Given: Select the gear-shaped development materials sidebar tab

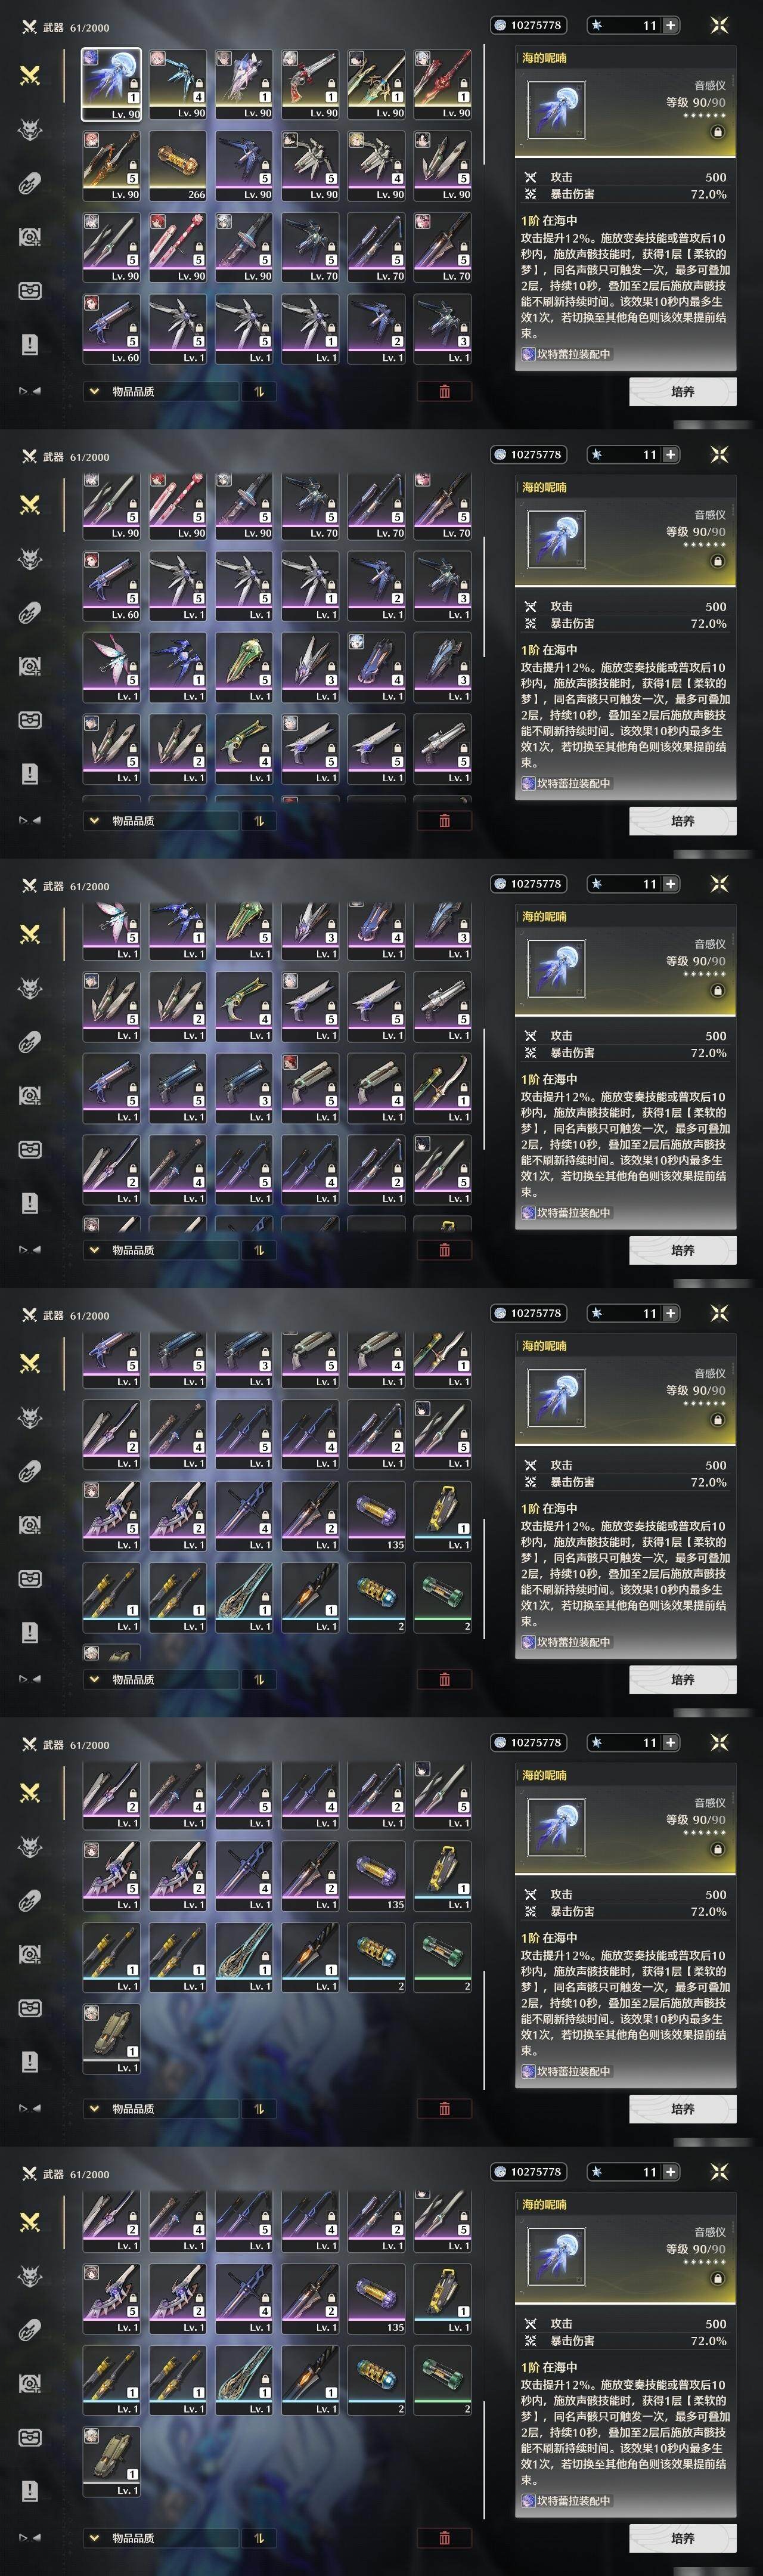Looking at the screenshot, I should pos(30,237).
